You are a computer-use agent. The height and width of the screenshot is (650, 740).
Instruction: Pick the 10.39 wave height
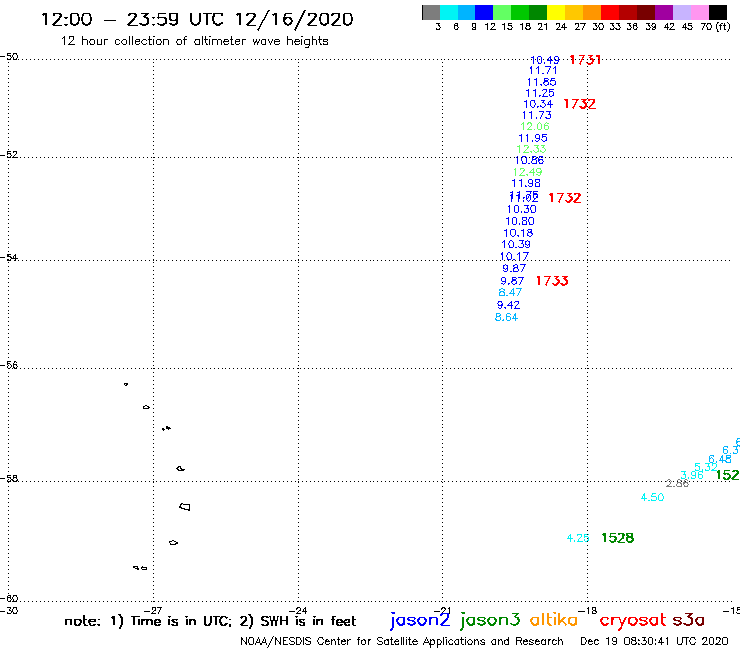coord(516,245)
